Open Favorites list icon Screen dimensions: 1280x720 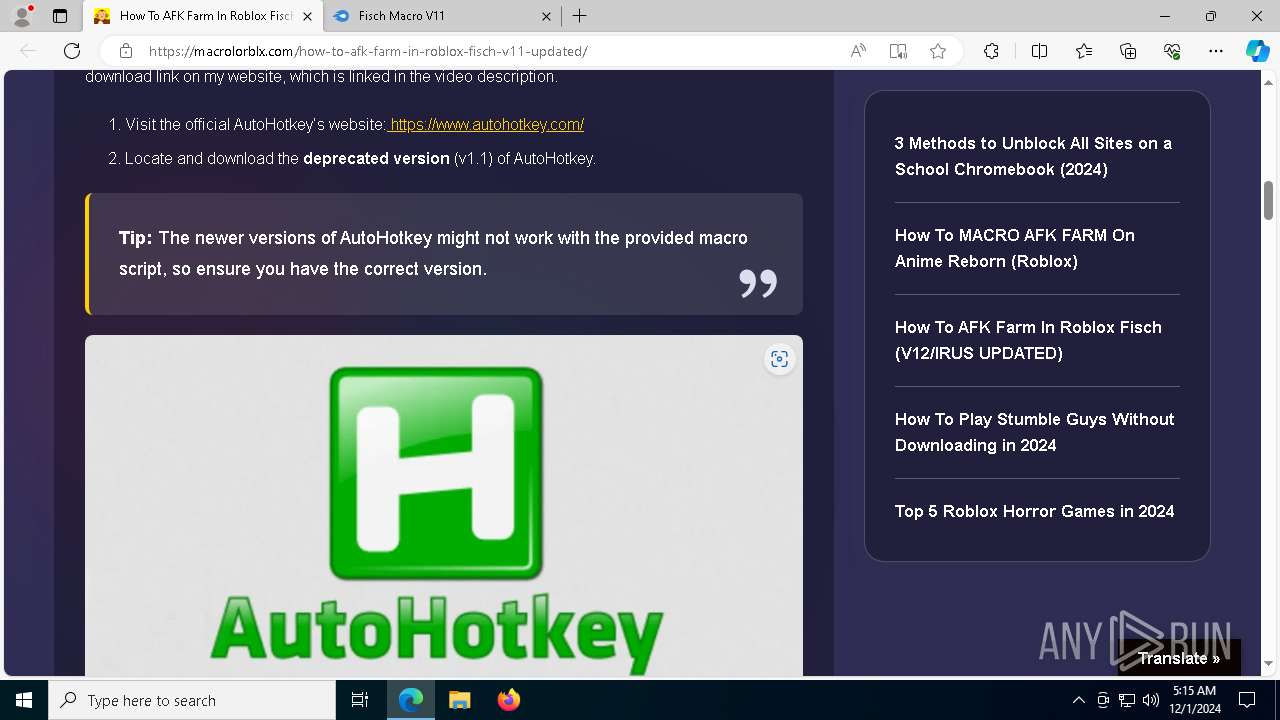pyautogui.click(x=1084, y=51)
